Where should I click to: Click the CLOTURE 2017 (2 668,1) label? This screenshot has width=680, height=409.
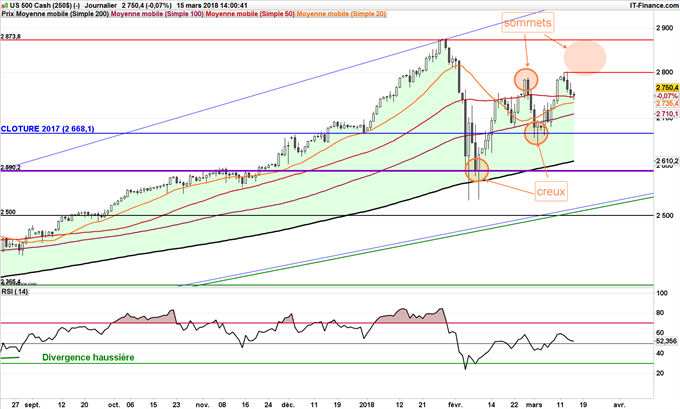tap(47, 129)
